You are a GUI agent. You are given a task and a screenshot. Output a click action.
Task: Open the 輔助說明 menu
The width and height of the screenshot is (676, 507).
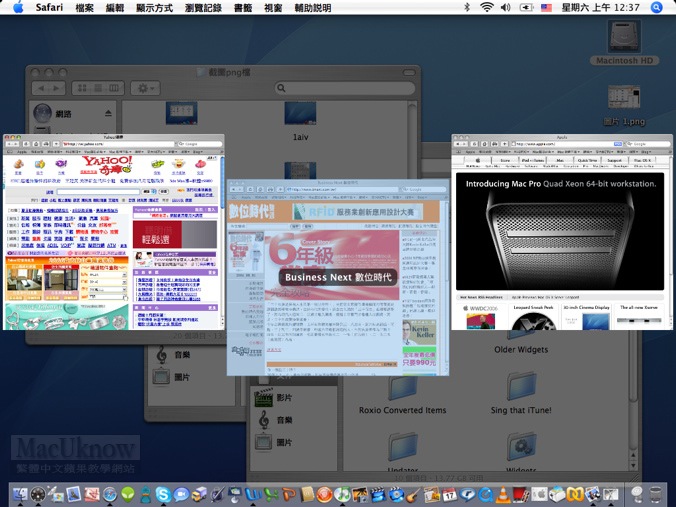pos(313,8)
